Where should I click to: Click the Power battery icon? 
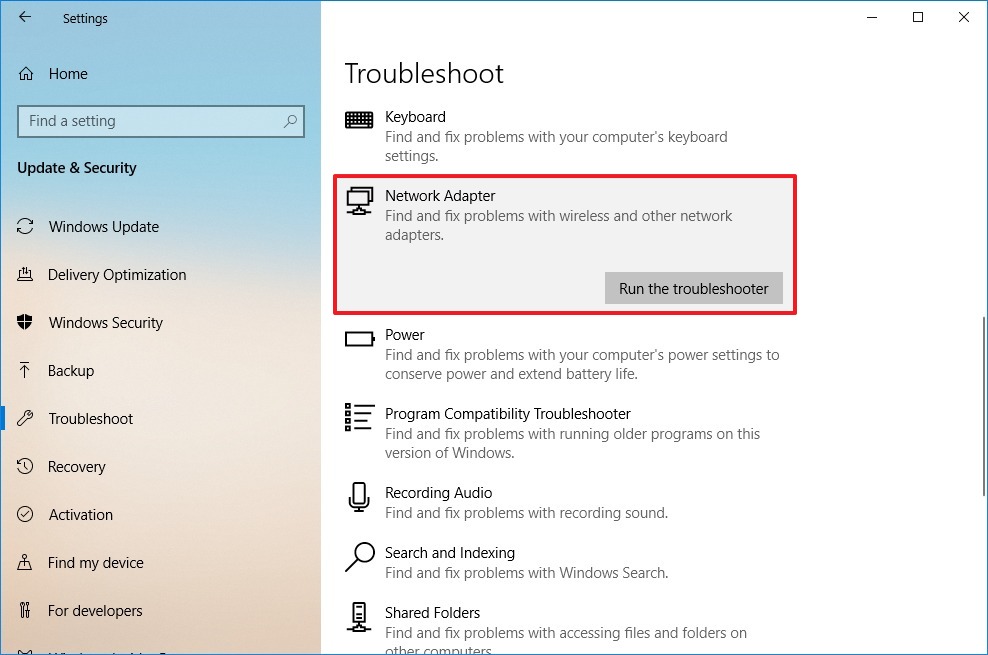coord(360,339)
